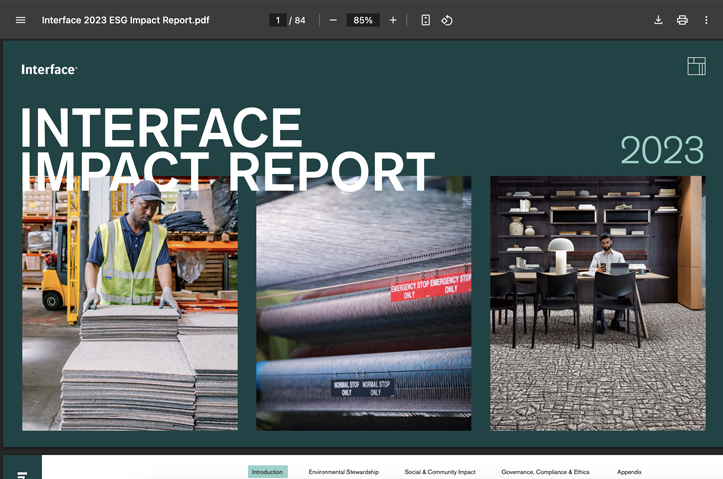723x479 pixels.
Task: Click the floor plan icon on the cover
Action: [x=696, y=66]
